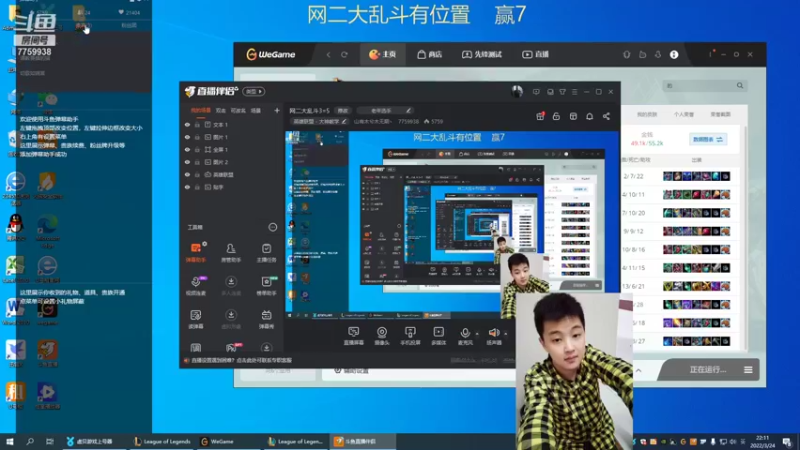Open the hamburger menu beside 正在运行
This screenshot has width=800, height=450.
pos(748,370)
